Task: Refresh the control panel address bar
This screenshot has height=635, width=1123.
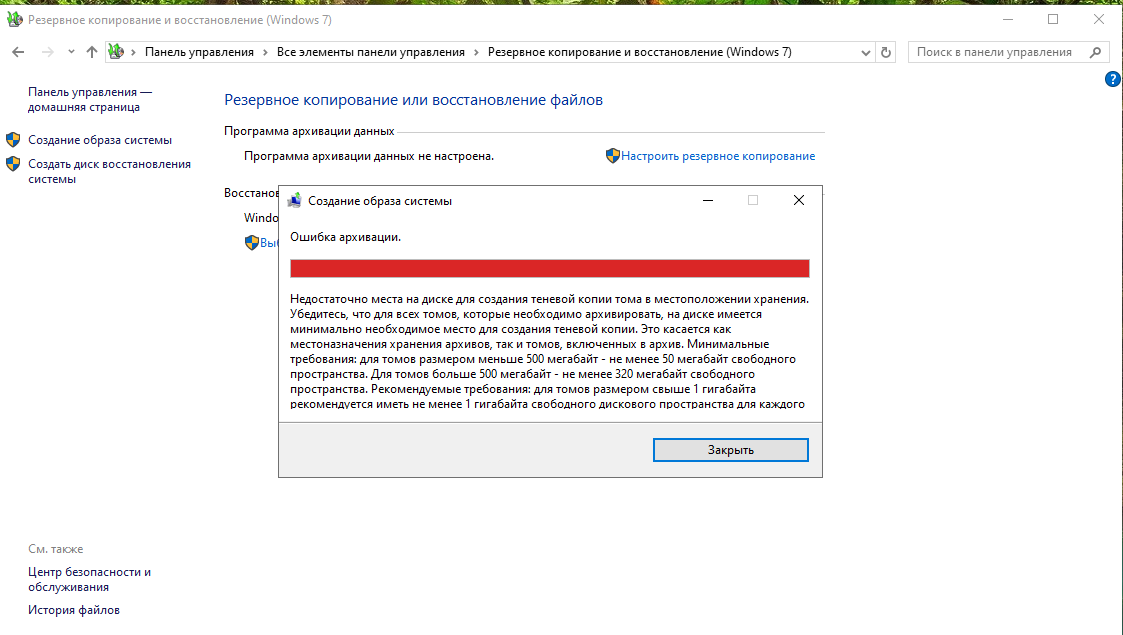Action: [886, 52]
